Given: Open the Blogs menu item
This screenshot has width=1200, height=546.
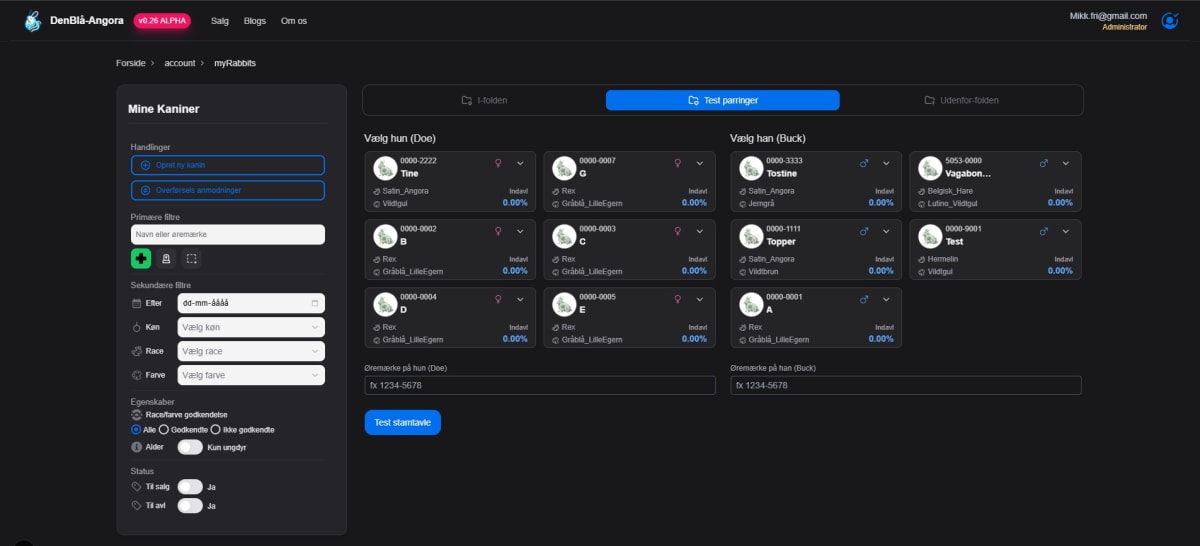Looking at the screenshot, I should point(255,21).
